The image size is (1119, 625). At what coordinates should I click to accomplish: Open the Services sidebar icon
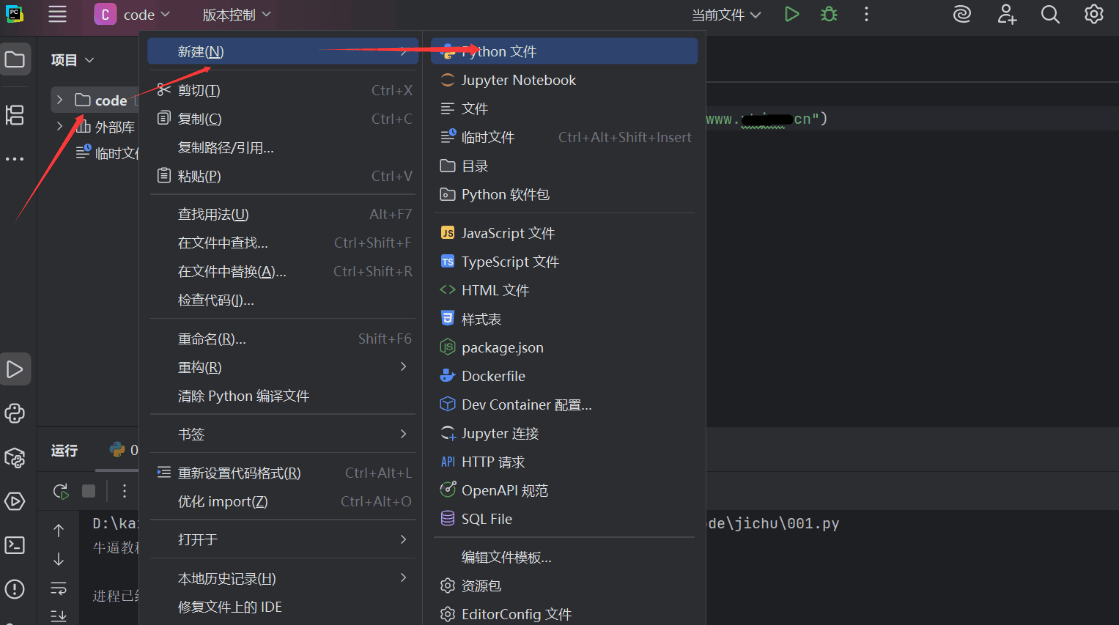pyautogui.click(x=15, y=501)
